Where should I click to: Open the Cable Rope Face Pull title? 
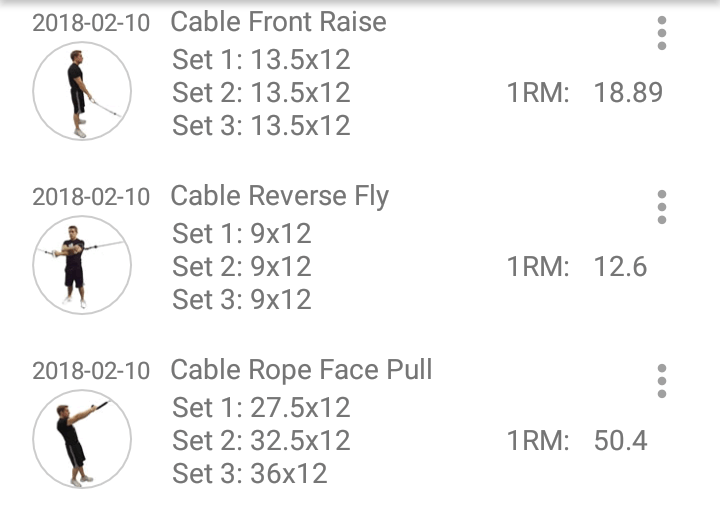[301, 370]
